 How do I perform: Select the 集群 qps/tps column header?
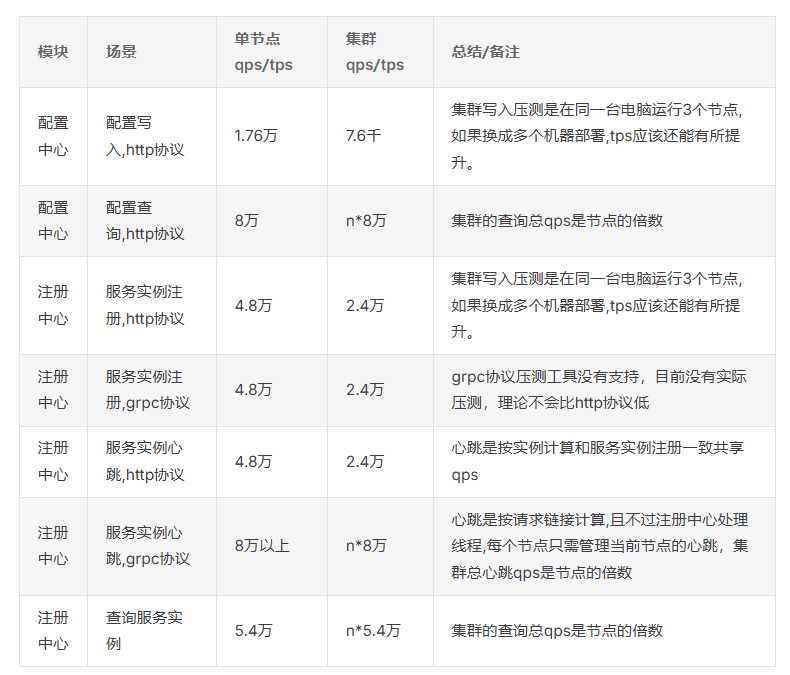point(375,52)
